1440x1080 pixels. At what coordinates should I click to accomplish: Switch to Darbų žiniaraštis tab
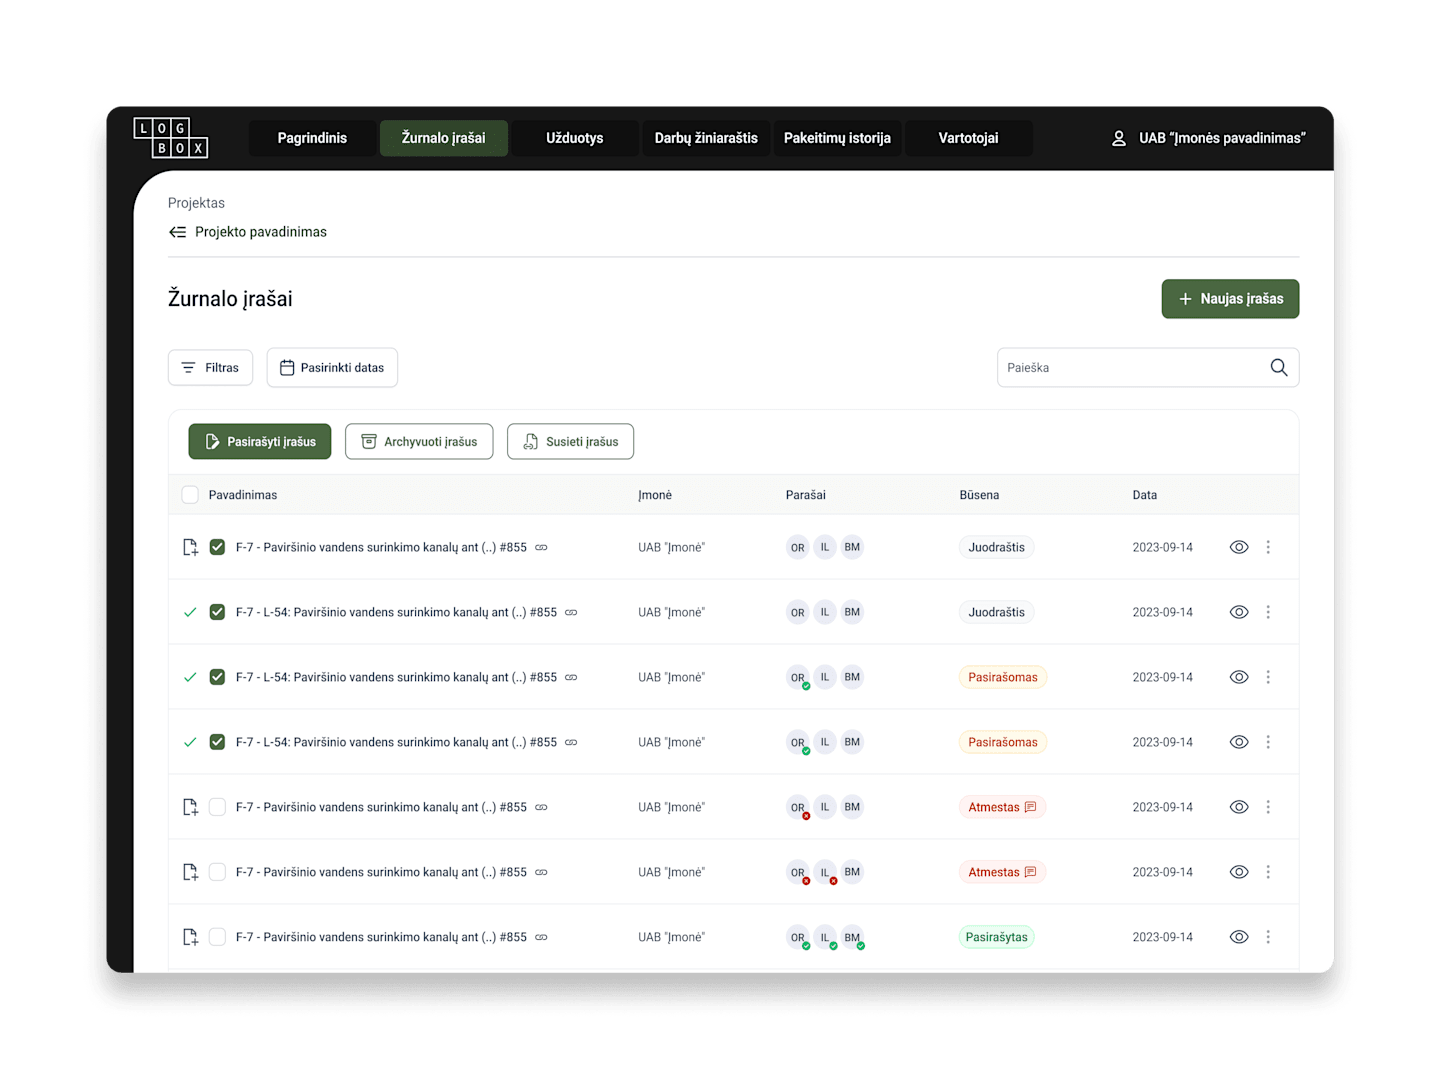tap(706, 138)
